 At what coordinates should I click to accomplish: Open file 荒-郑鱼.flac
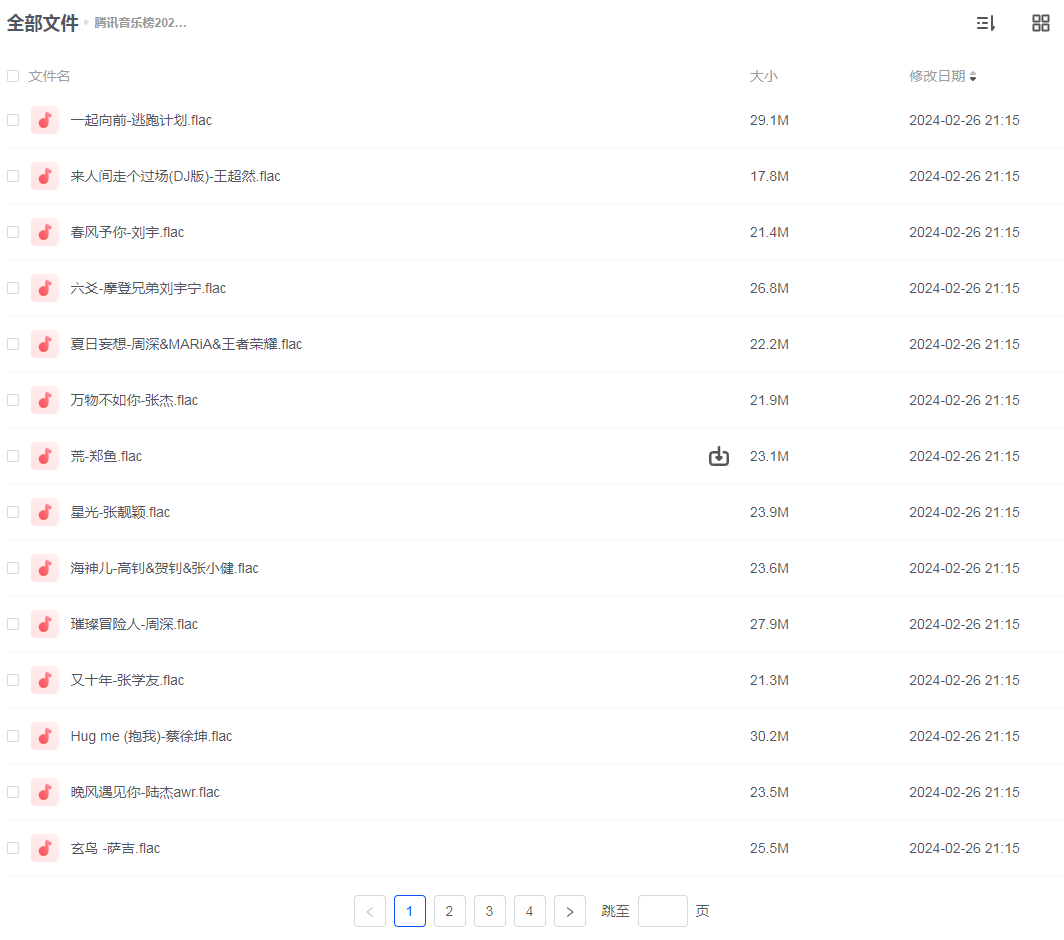pyautogui.click(x=107, y=456)
